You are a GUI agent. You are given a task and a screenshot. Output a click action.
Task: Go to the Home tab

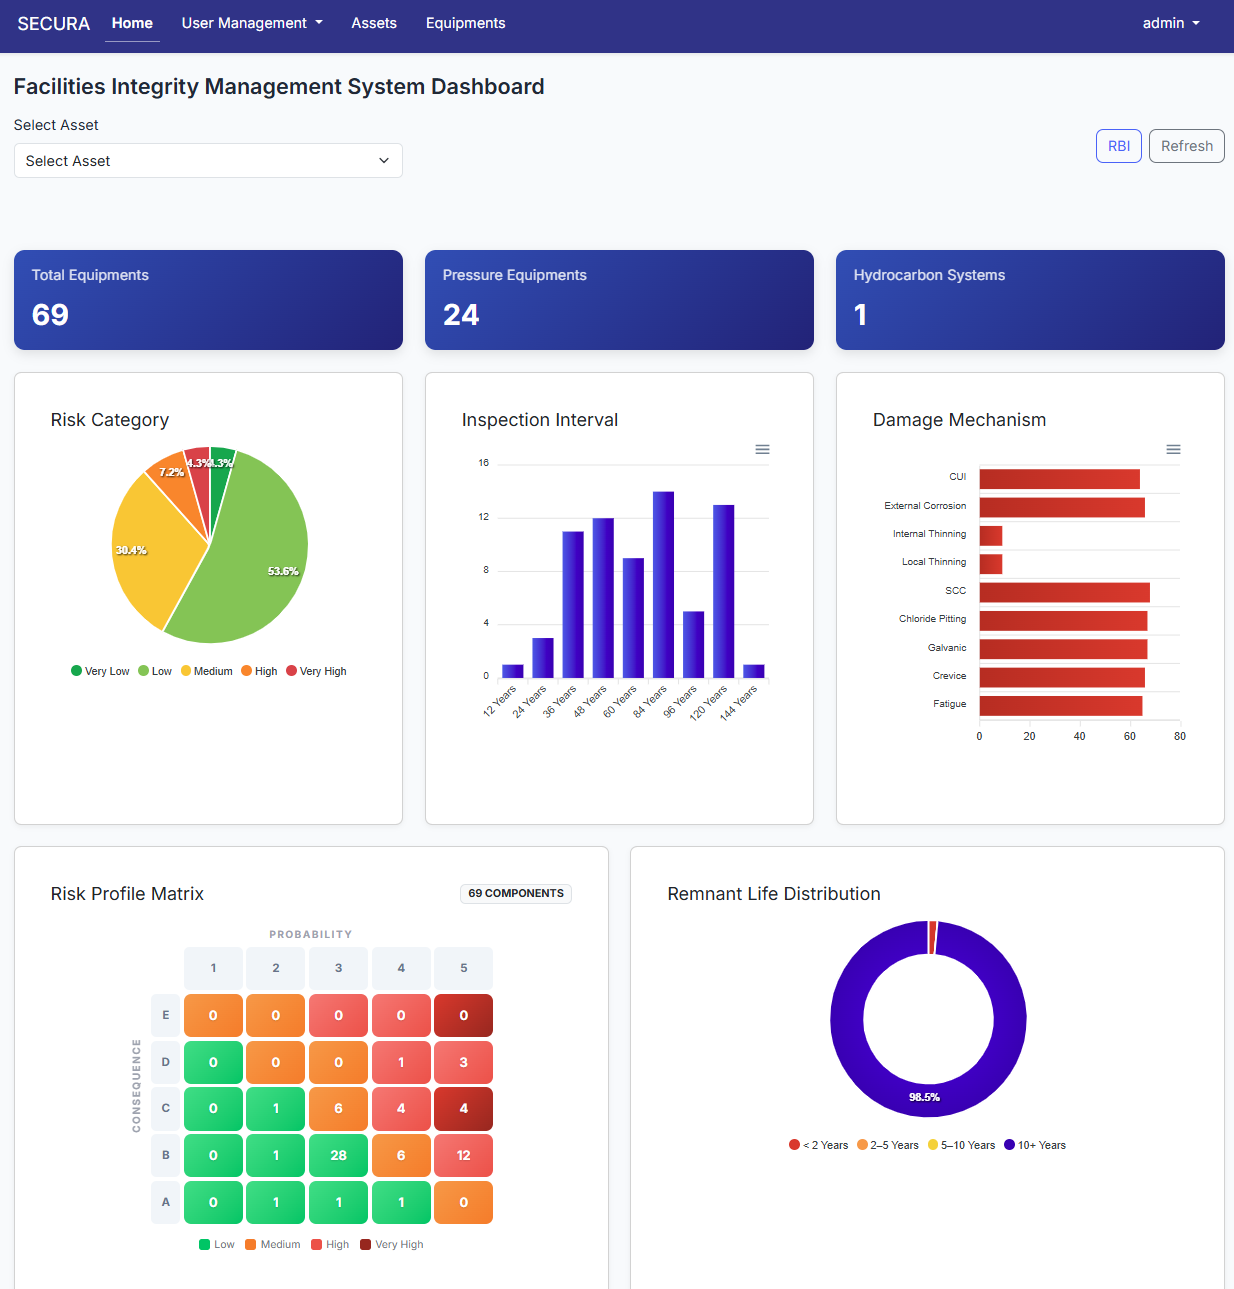132,23
